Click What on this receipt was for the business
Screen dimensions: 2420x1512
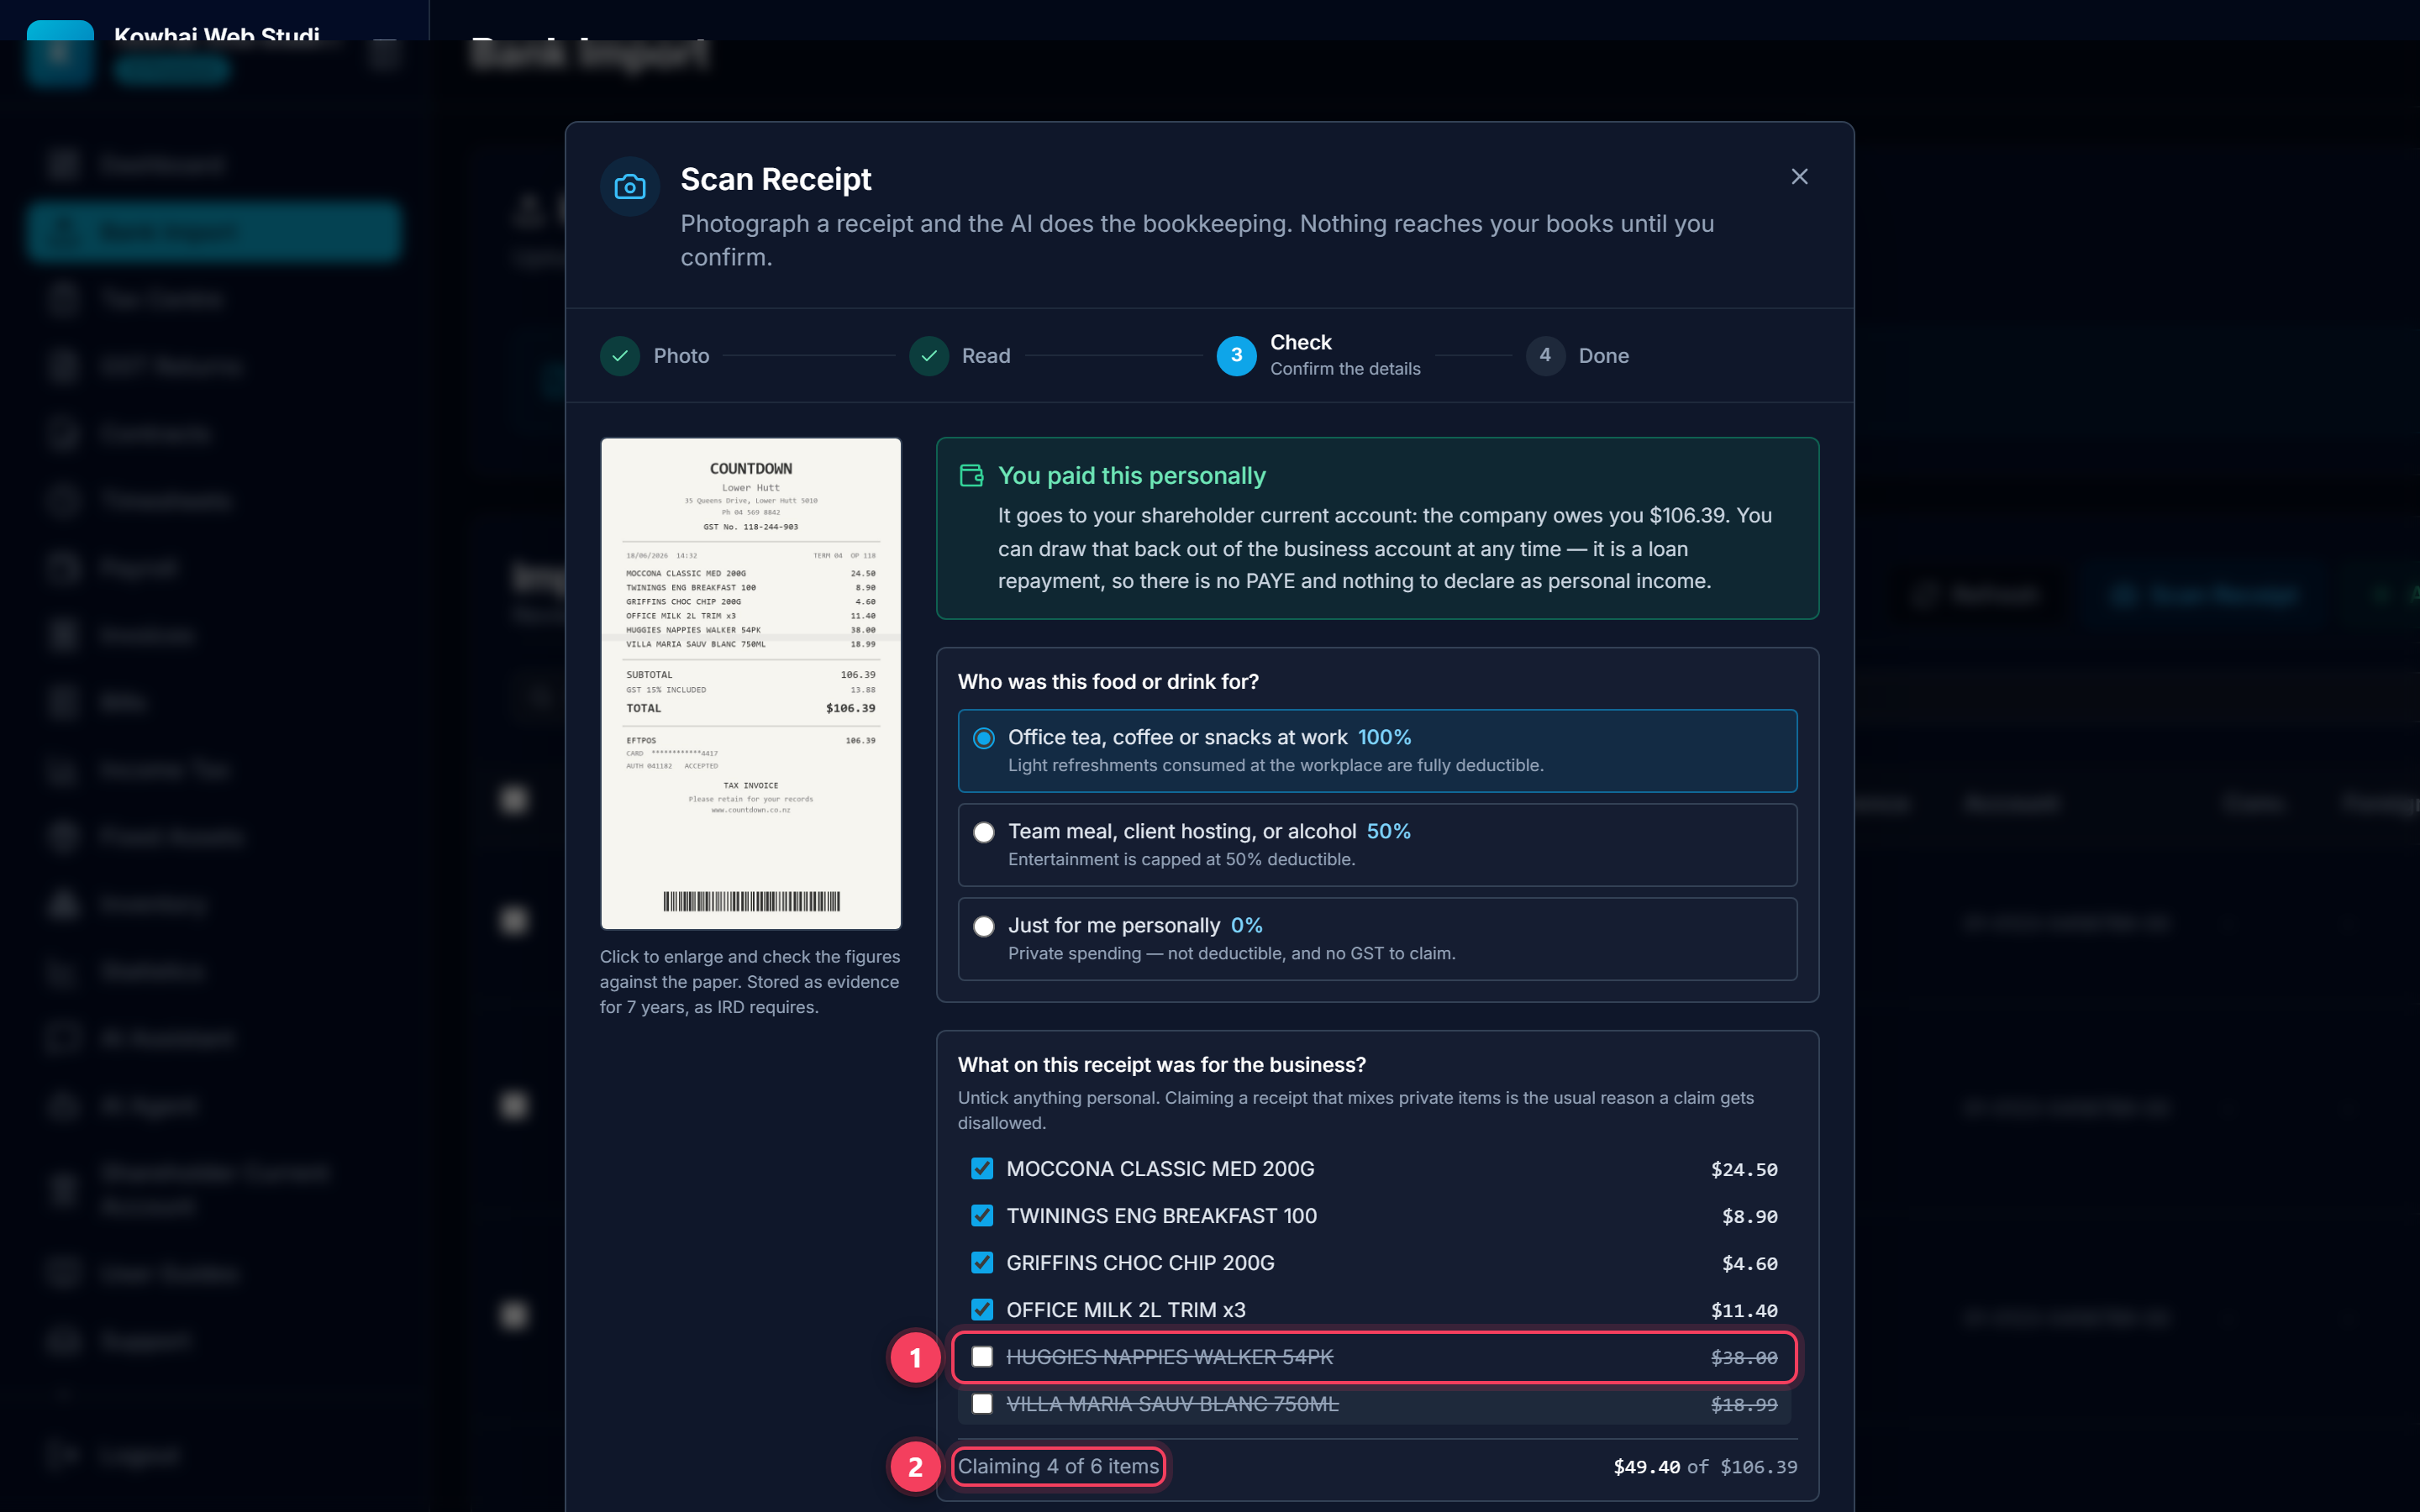point(1161,1065)
